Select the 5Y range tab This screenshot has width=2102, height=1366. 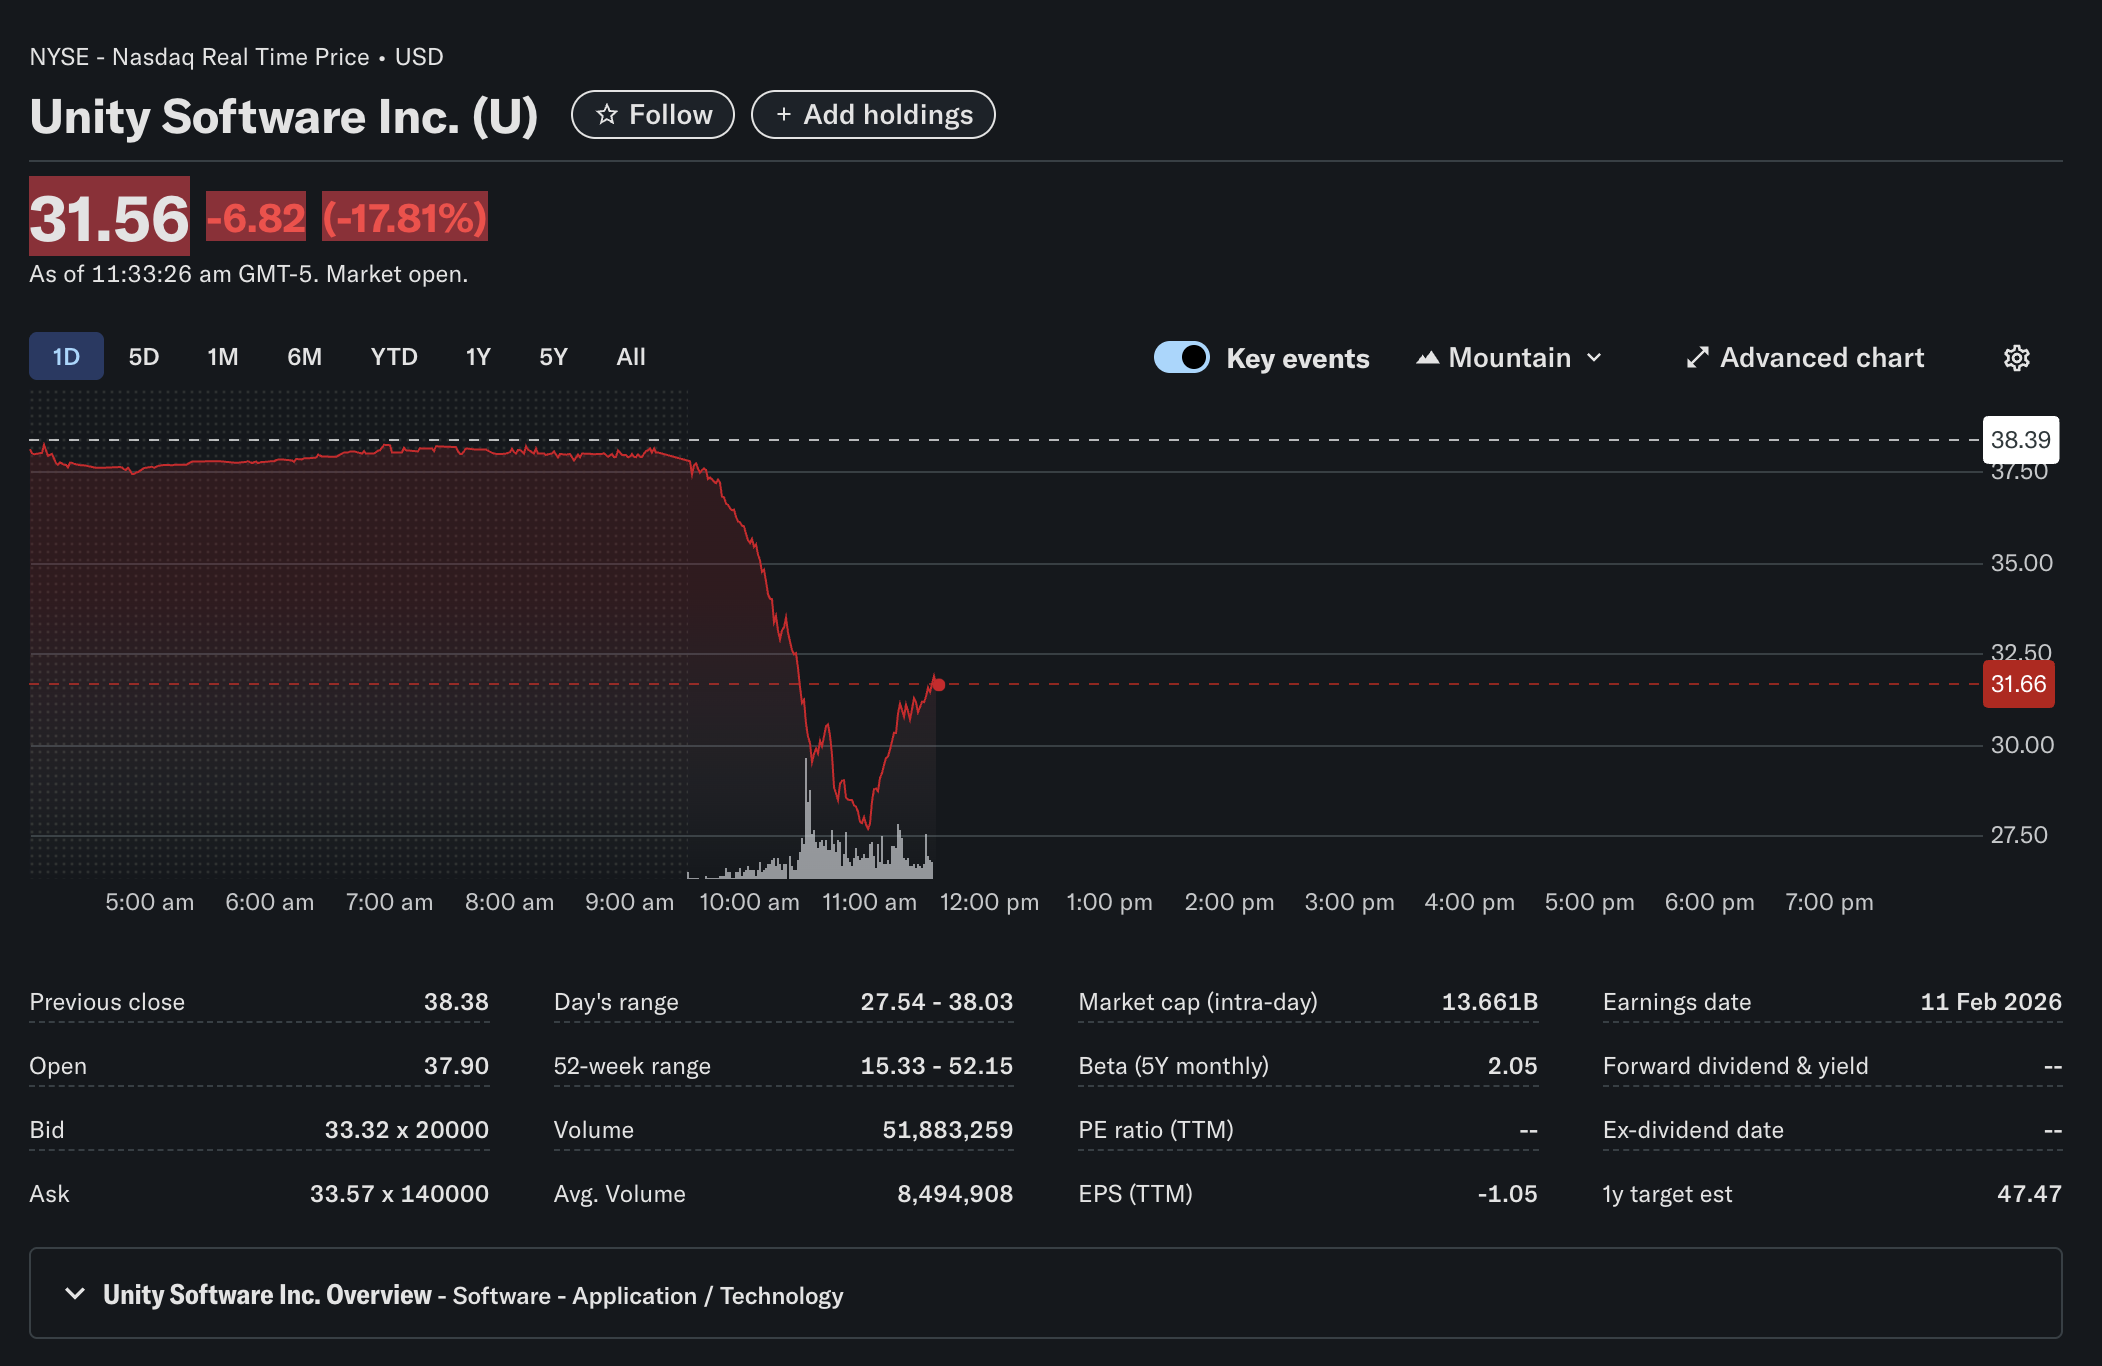553,357
